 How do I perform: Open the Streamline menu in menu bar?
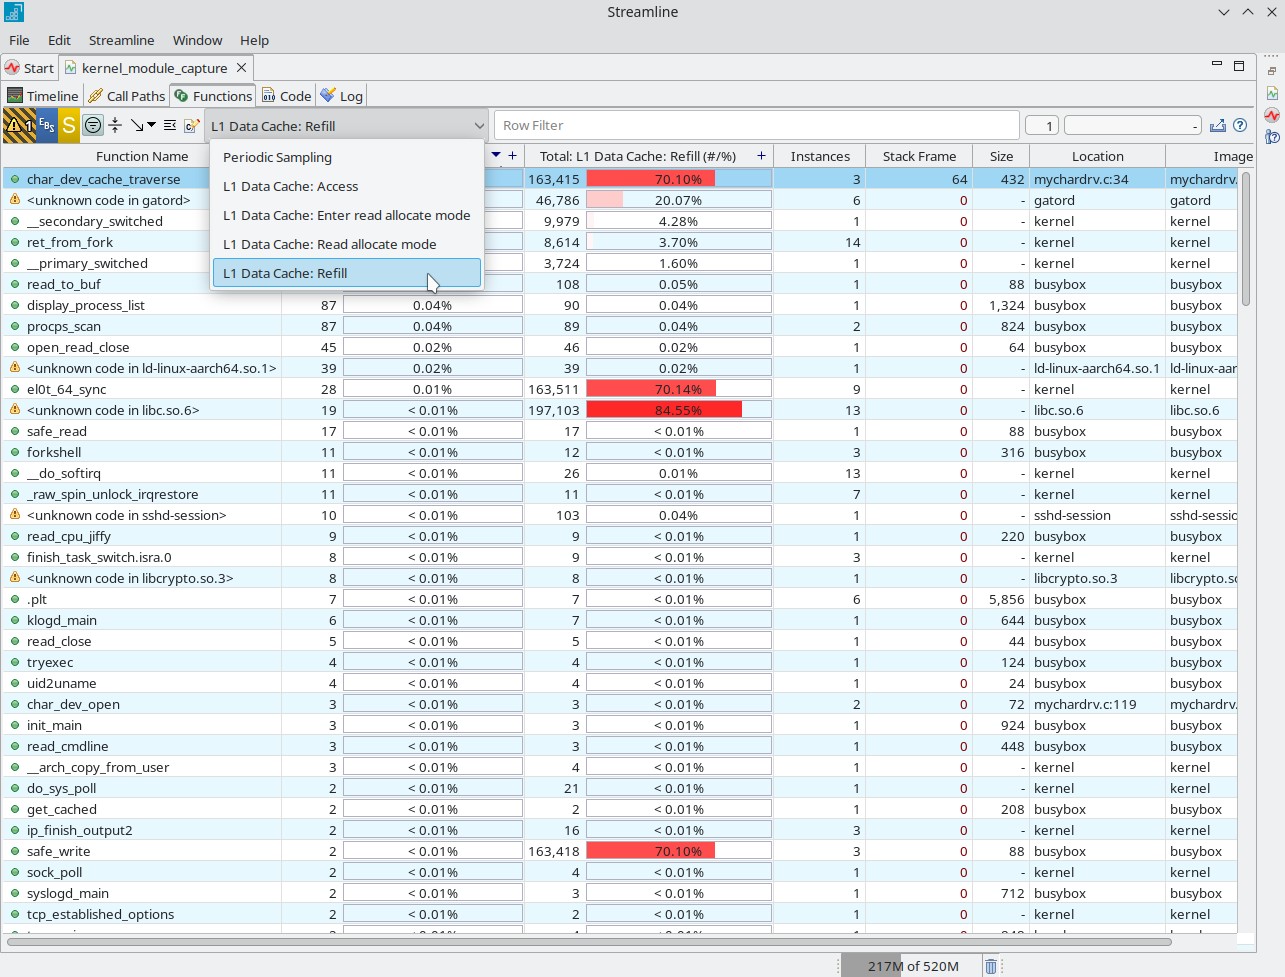coord(121,40)
